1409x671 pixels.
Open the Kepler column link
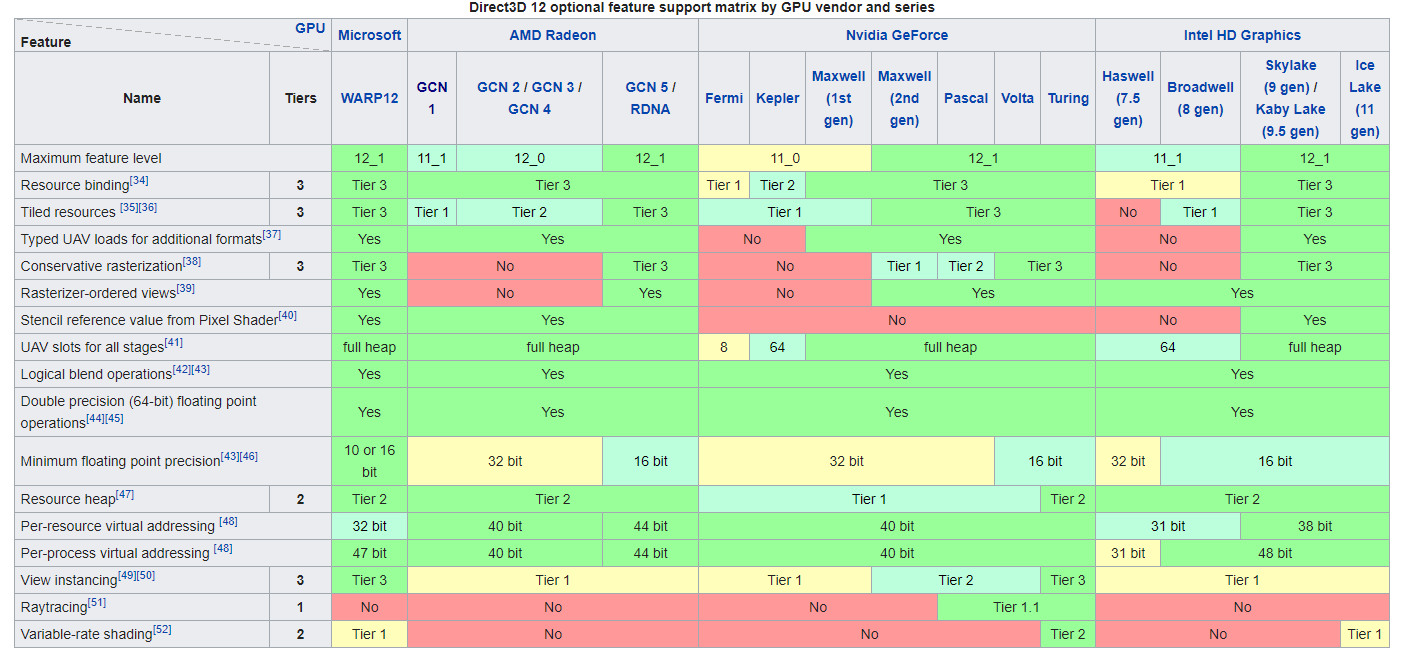[x=777, y=98]
